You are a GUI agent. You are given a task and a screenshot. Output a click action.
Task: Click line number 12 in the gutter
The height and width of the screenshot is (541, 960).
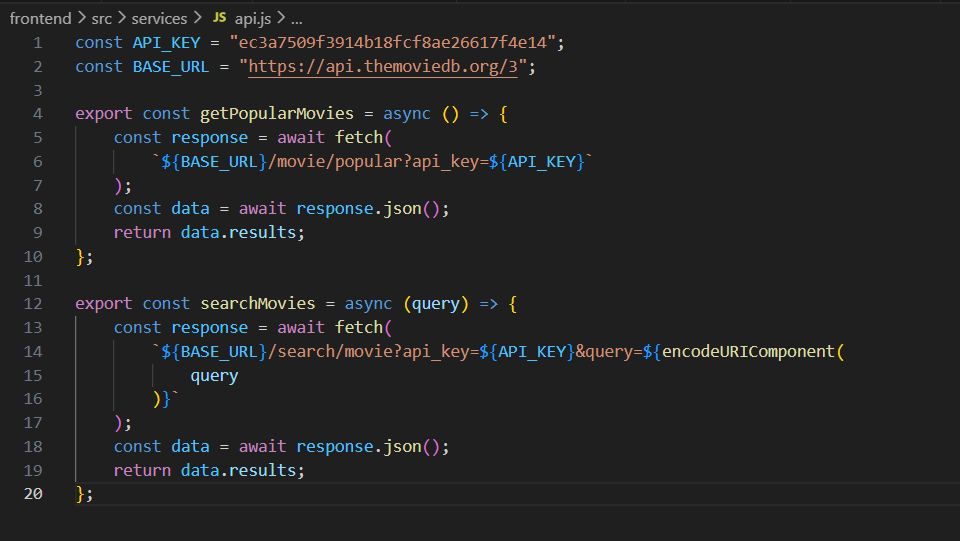[x=33, y=303]
